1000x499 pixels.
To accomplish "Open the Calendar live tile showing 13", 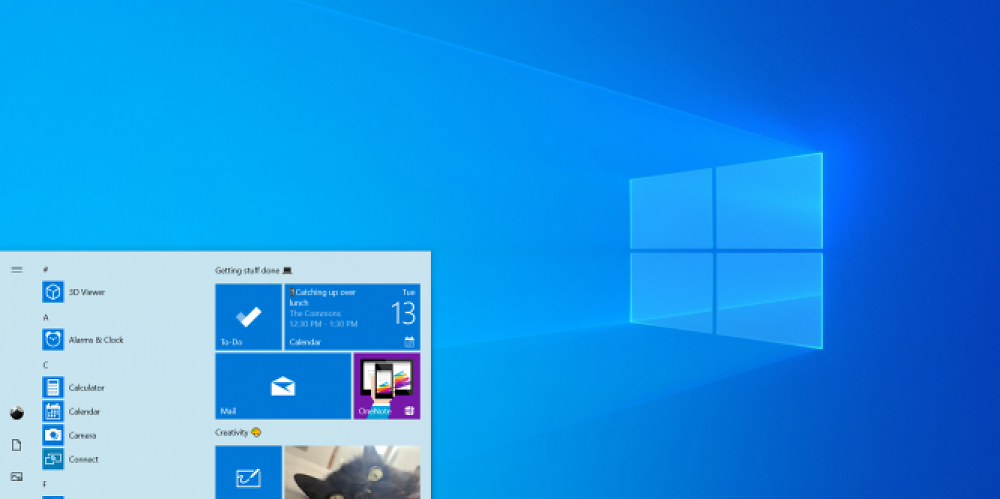I will click(x=352, y=317).
